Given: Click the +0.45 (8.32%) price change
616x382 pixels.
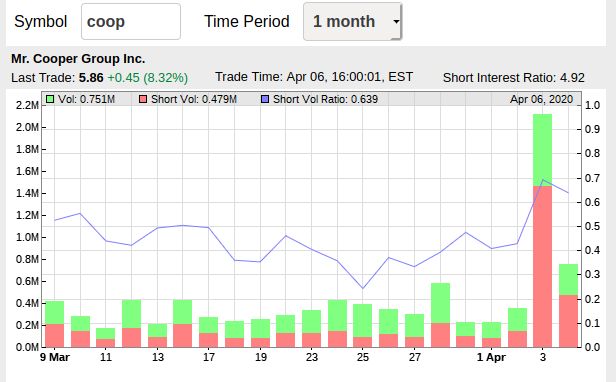Looking at the screenshot, I should pos(148,78).
